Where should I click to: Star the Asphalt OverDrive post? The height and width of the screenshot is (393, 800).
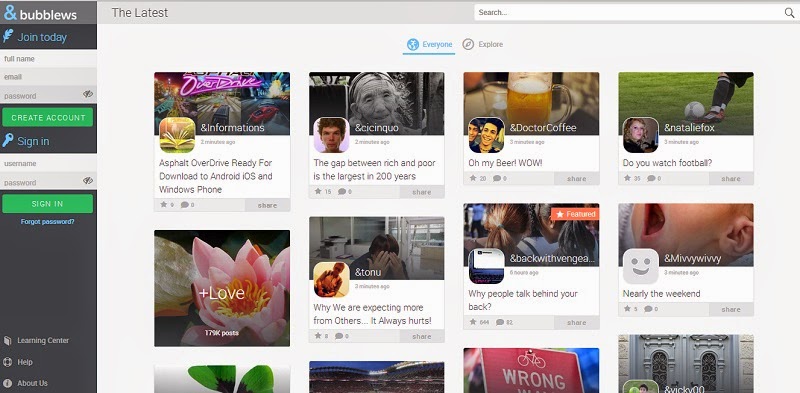coord(164,205)
